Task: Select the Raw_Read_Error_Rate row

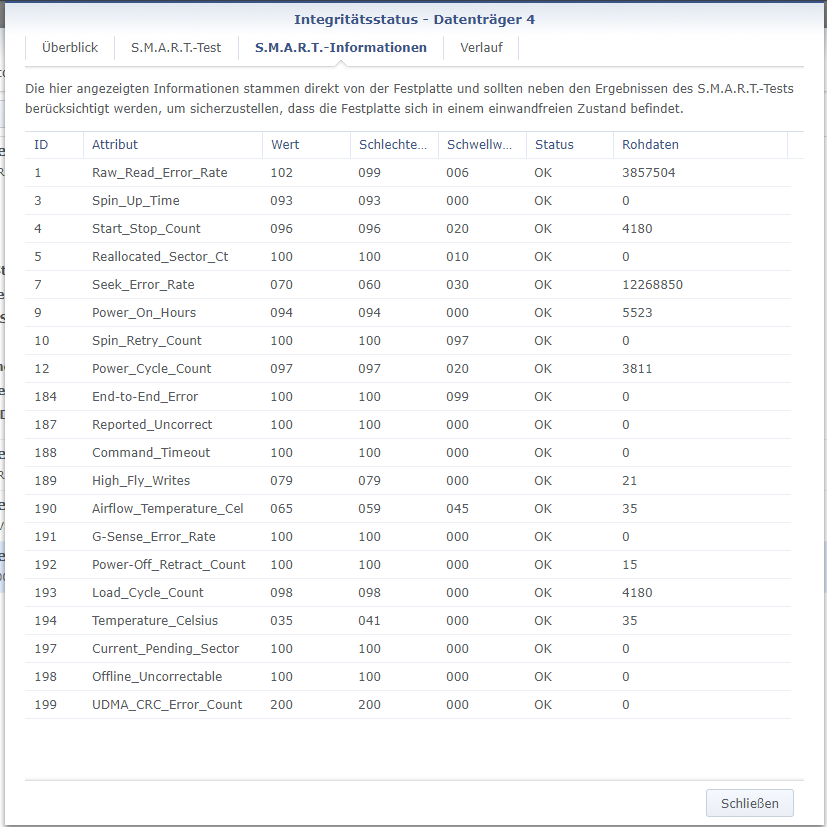Action: coord(408,172)
